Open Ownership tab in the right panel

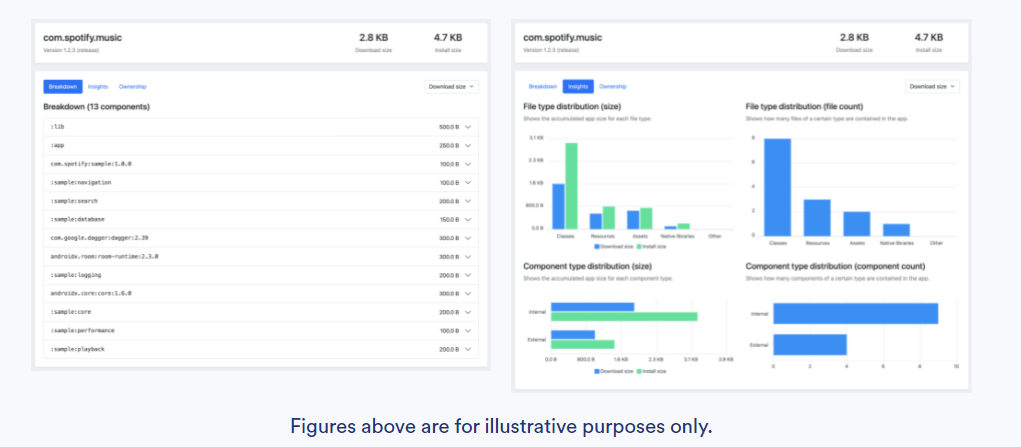pyautogui.click(x=613, y=87)
